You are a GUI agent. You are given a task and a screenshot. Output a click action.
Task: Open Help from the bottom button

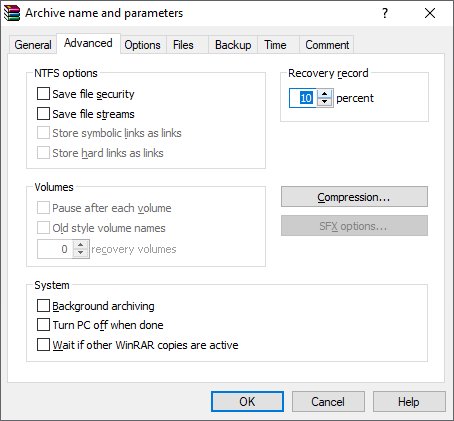coord(409,402)
